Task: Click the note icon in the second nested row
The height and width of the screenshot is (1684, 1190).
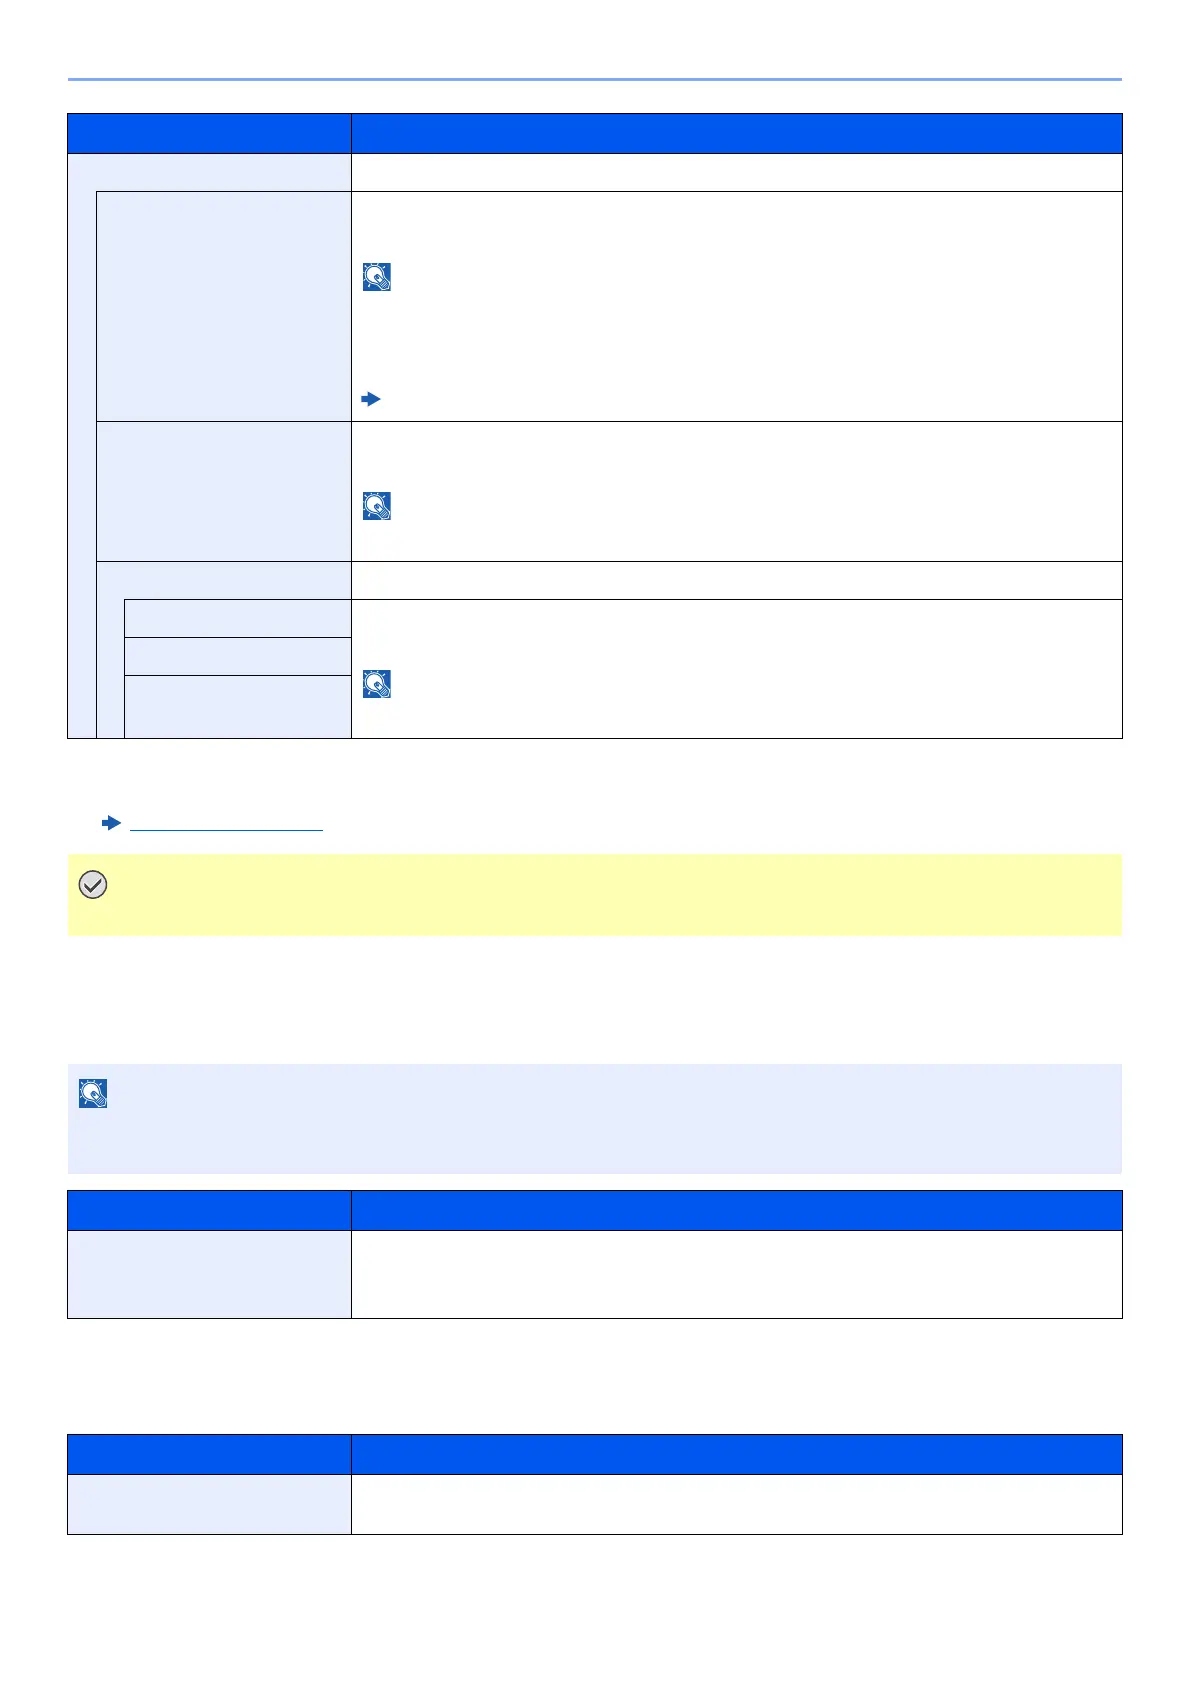Action: coord(377,506)
